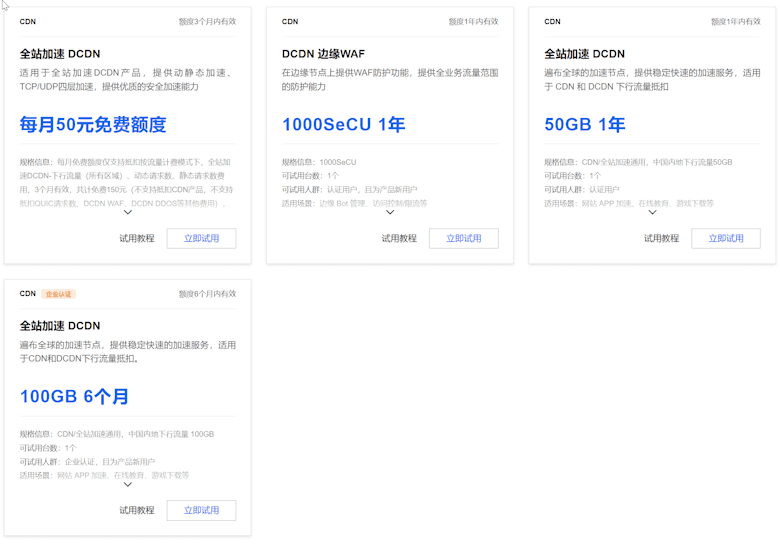
Task: Expand DCDN 边缘WAF card specifications chevron
Action: tap(390, 212)
